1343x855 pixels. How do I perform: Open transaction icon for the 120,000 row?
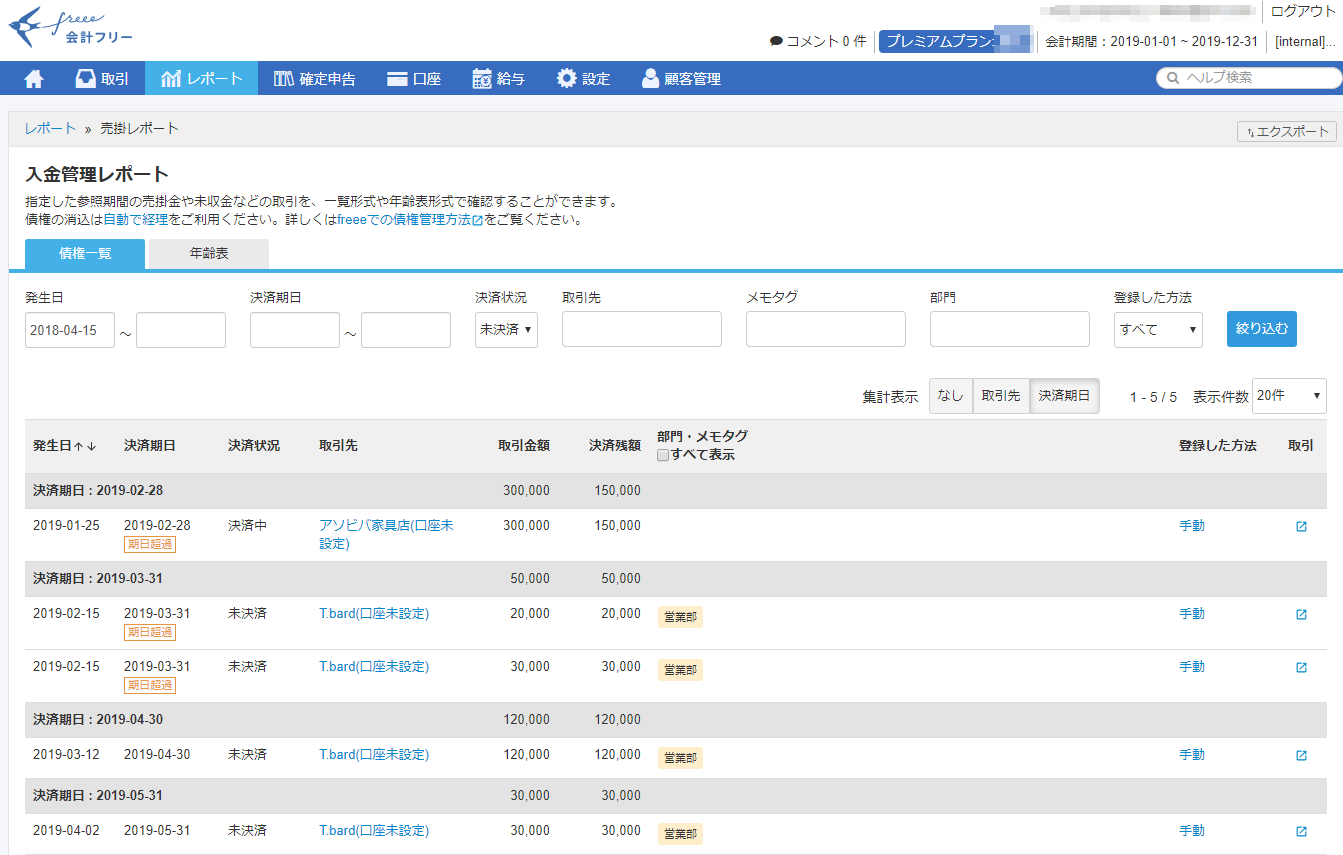click(x=1301, y=755)
